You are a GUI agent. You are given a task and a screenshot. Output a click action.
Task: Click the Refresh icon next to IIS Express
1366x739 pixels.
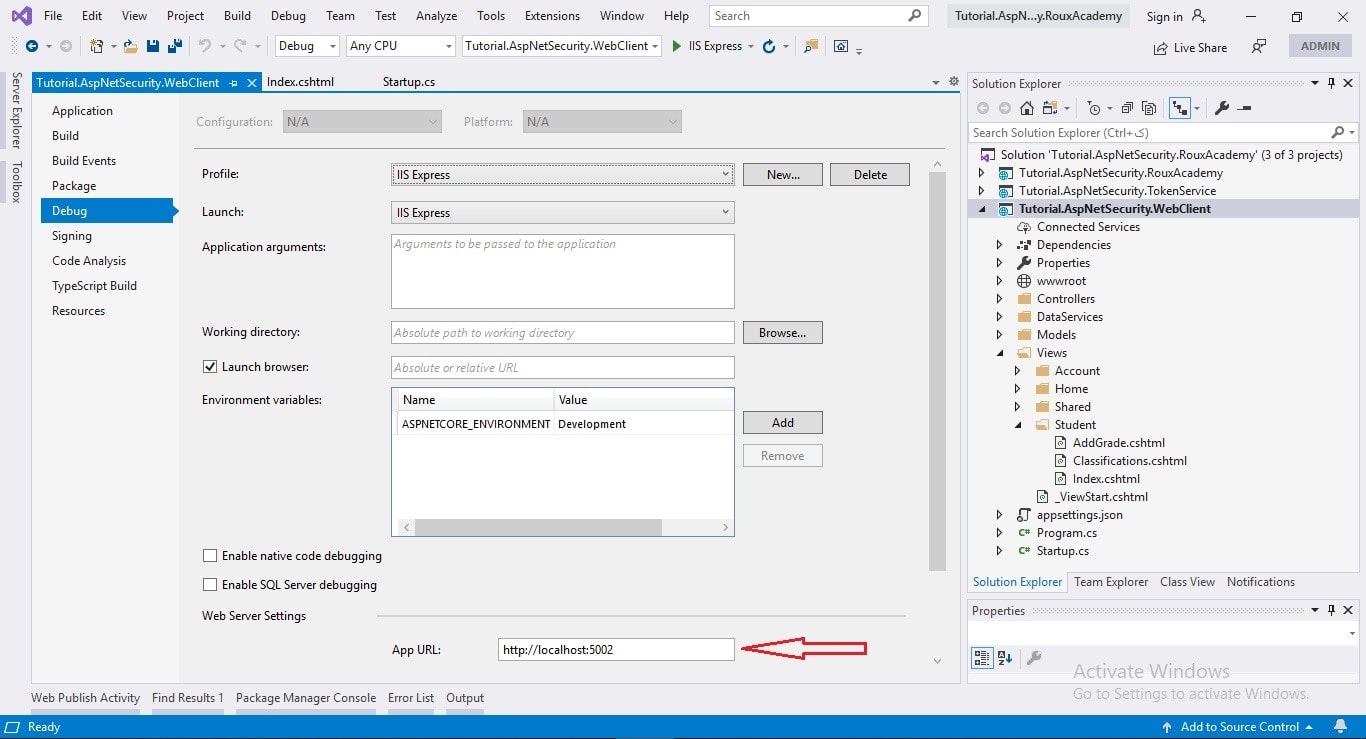click(x=767, y=46)
